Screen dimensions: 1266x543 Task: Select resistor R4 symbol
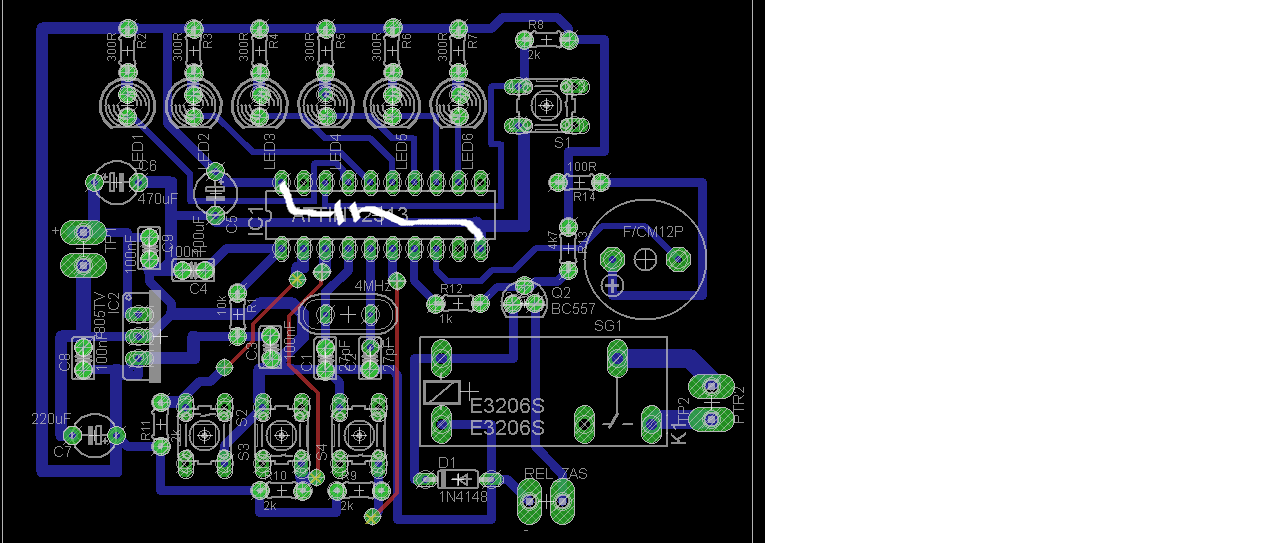tap(259, 49)
